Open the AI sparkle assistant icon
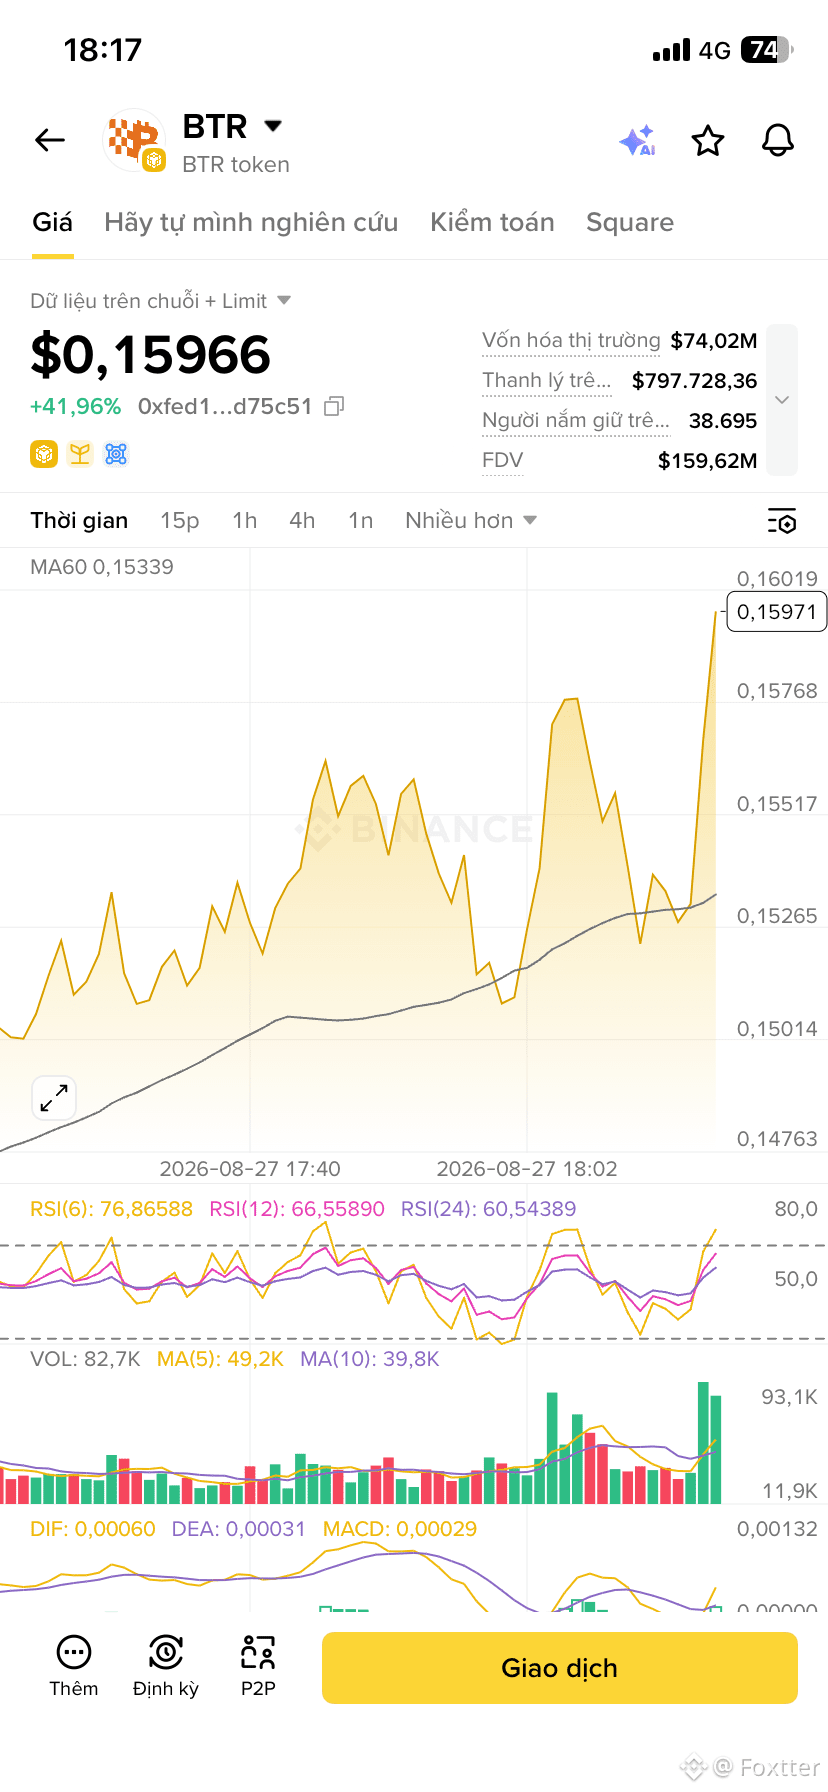 pos(637,141)
